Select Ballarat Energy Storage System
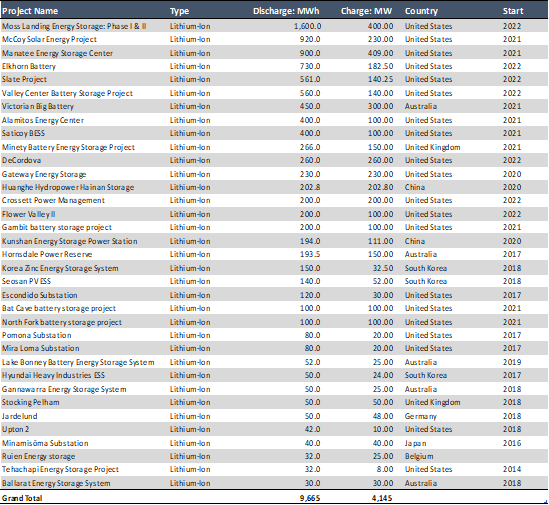 [56, 483]
